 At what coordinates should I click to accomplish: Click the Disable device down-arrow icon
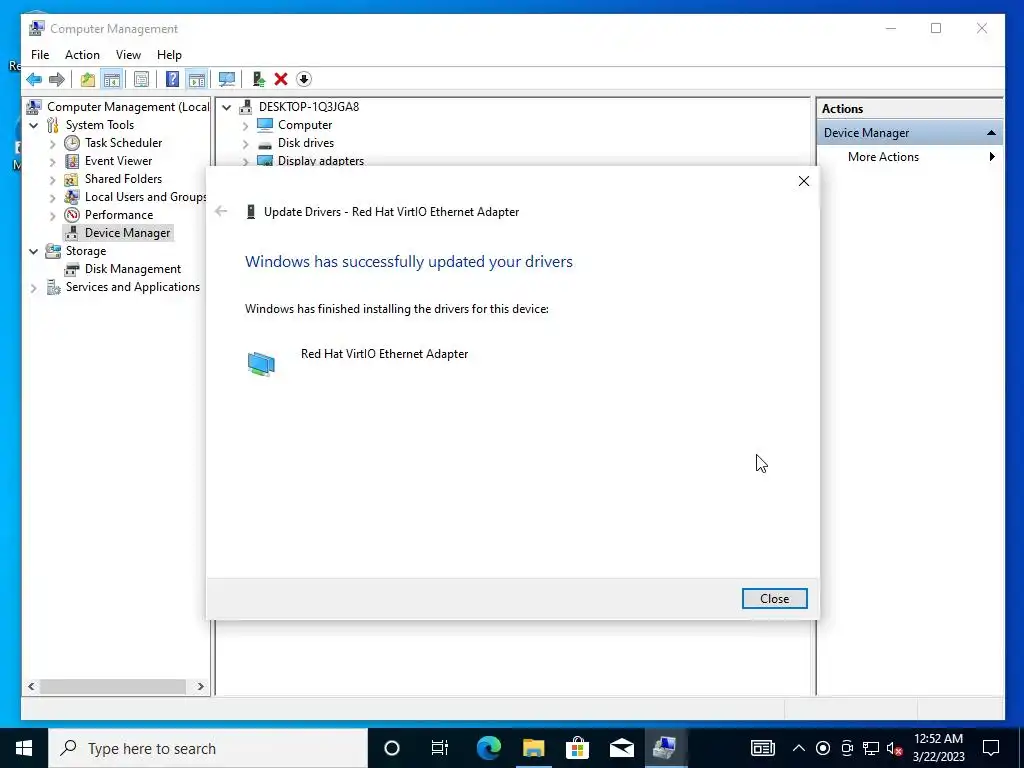click(x=304, y=80)
